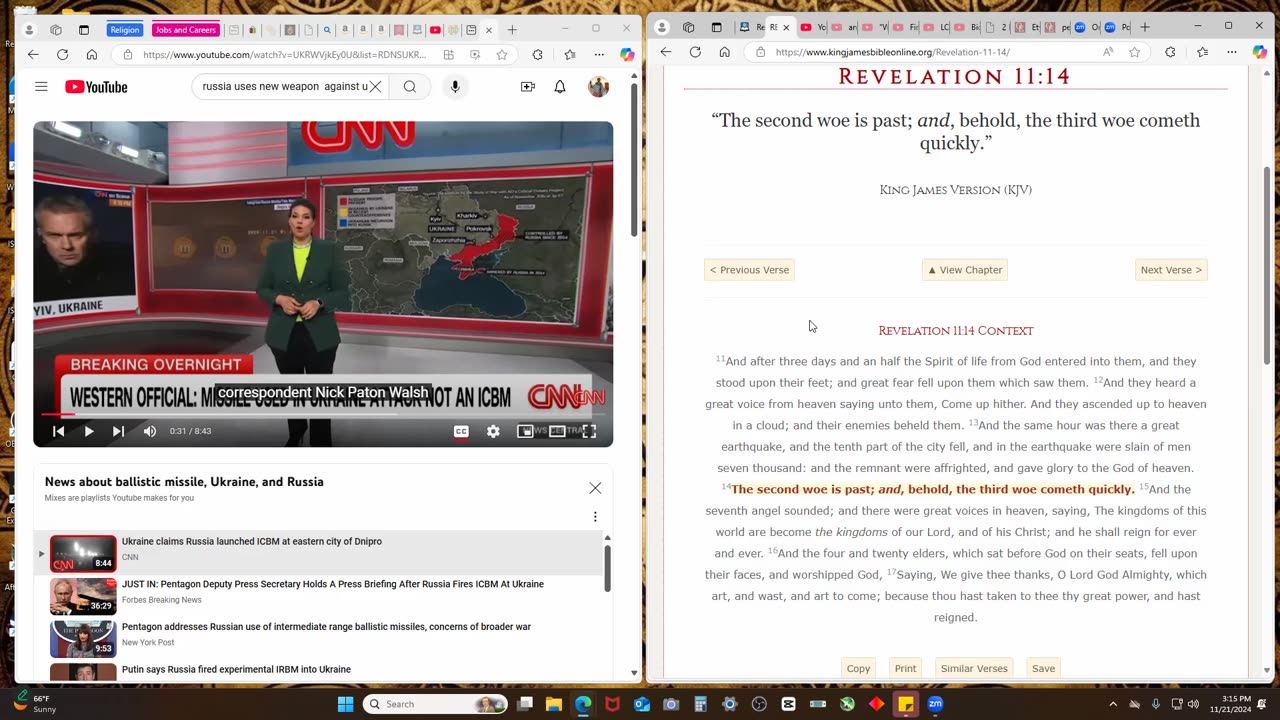Open tab actions menu in YouTube window
The height and width of the screenshot is (720, 1280).
pyautogui.click(x=84, y=30)
